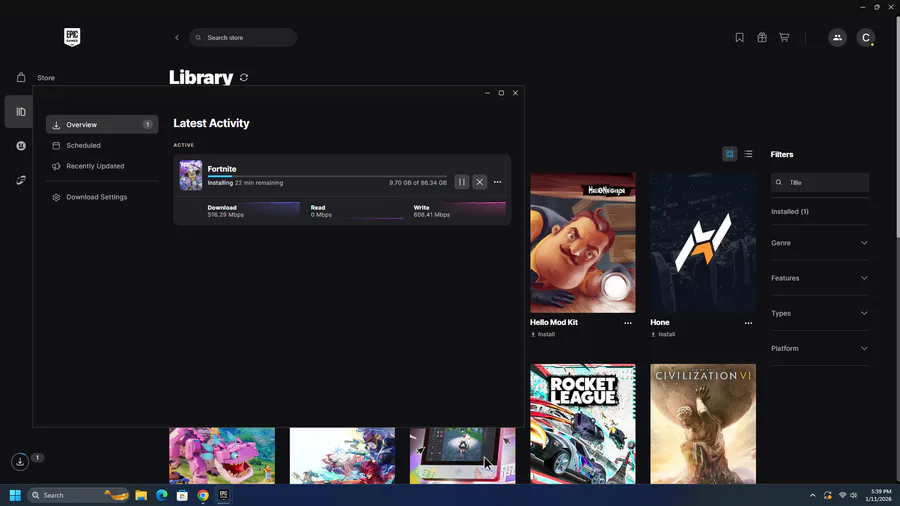
Task: Show hidden system tray icons
Action: pos(812,495)
